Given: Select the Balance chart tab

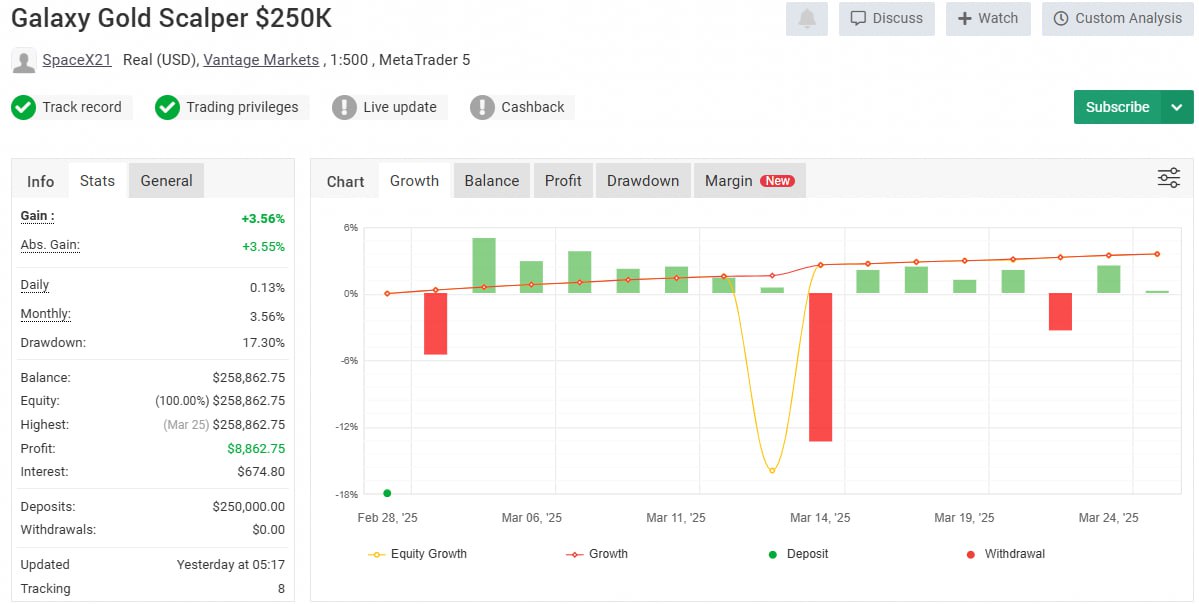Looking at the screenshot, I should point(492,180).
